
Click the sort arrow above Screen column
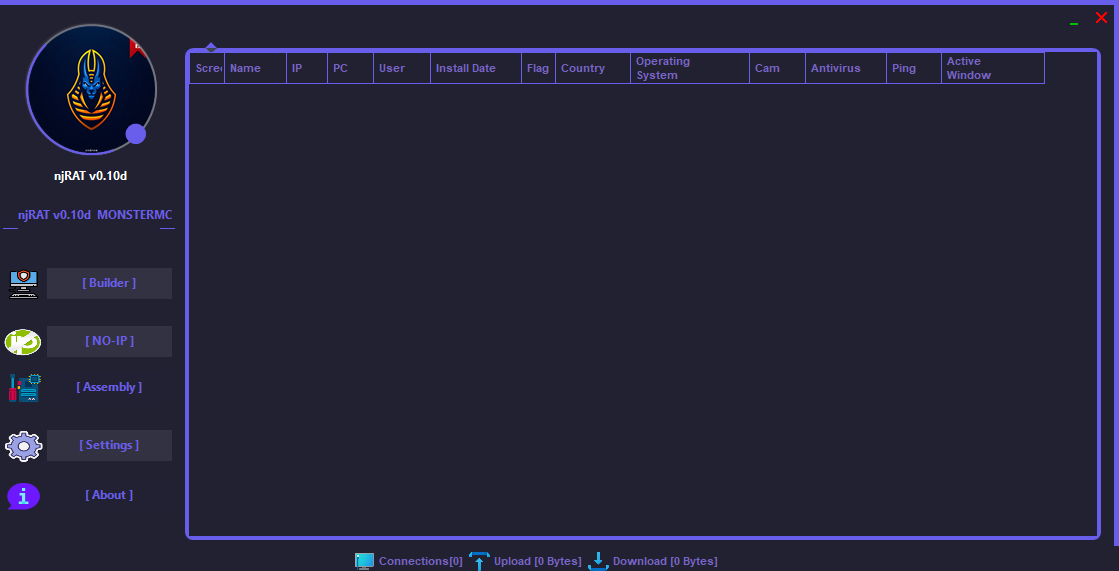point(211,47)
